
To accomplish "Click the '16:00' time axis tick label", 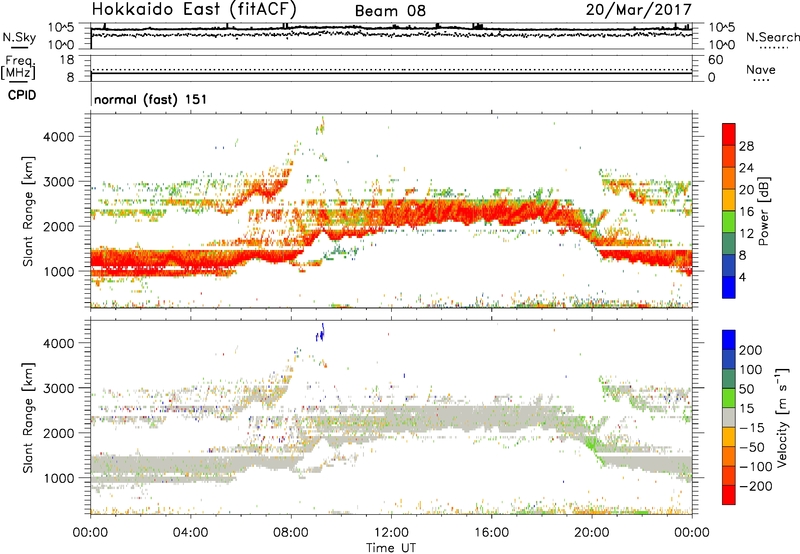I will (x=491, y=532).
